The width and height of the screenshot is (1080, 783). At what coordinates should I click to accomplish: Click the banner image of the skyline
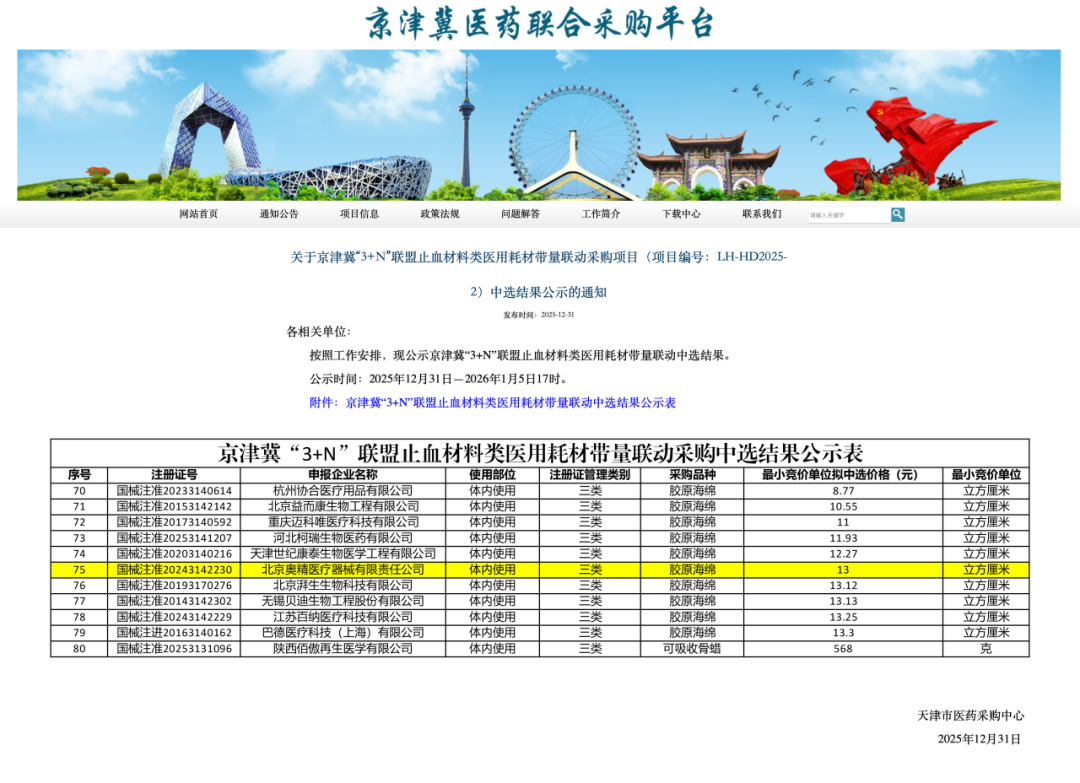(539, 125)
